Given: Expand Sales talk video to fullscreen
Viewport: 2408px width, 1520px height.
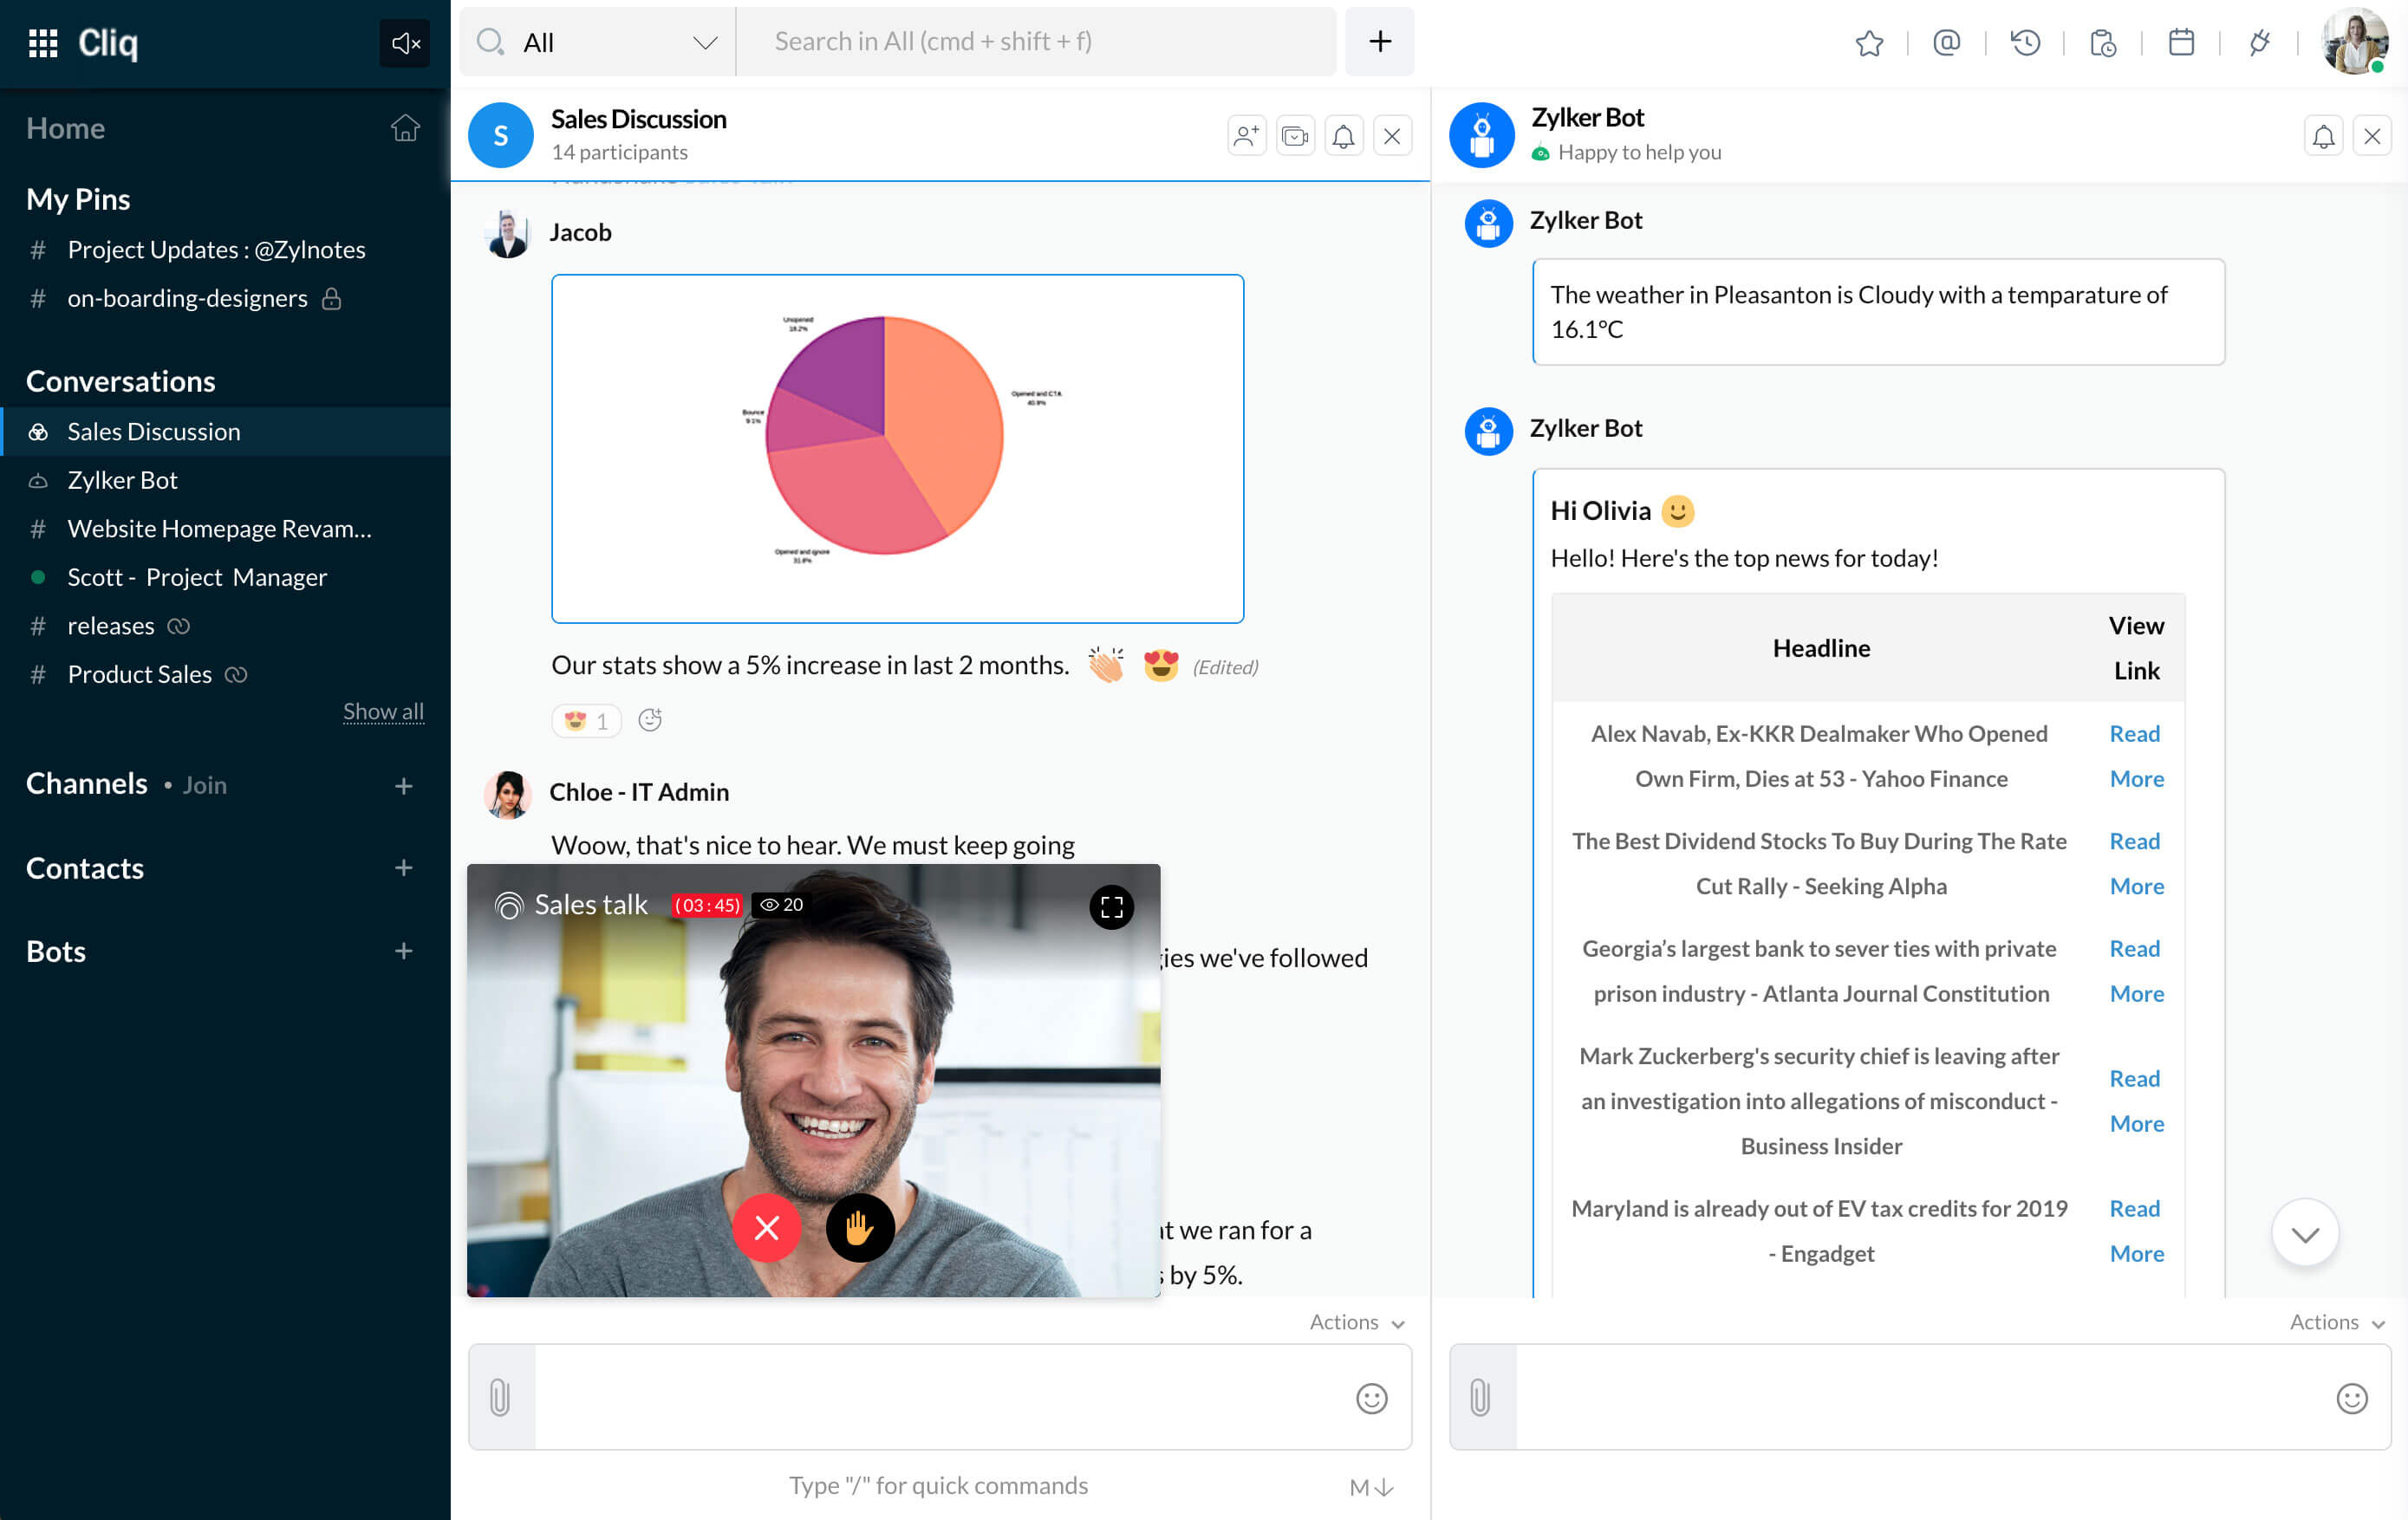Looking at the screenshot, I should pyautogui.click(x=1111, y=907).
